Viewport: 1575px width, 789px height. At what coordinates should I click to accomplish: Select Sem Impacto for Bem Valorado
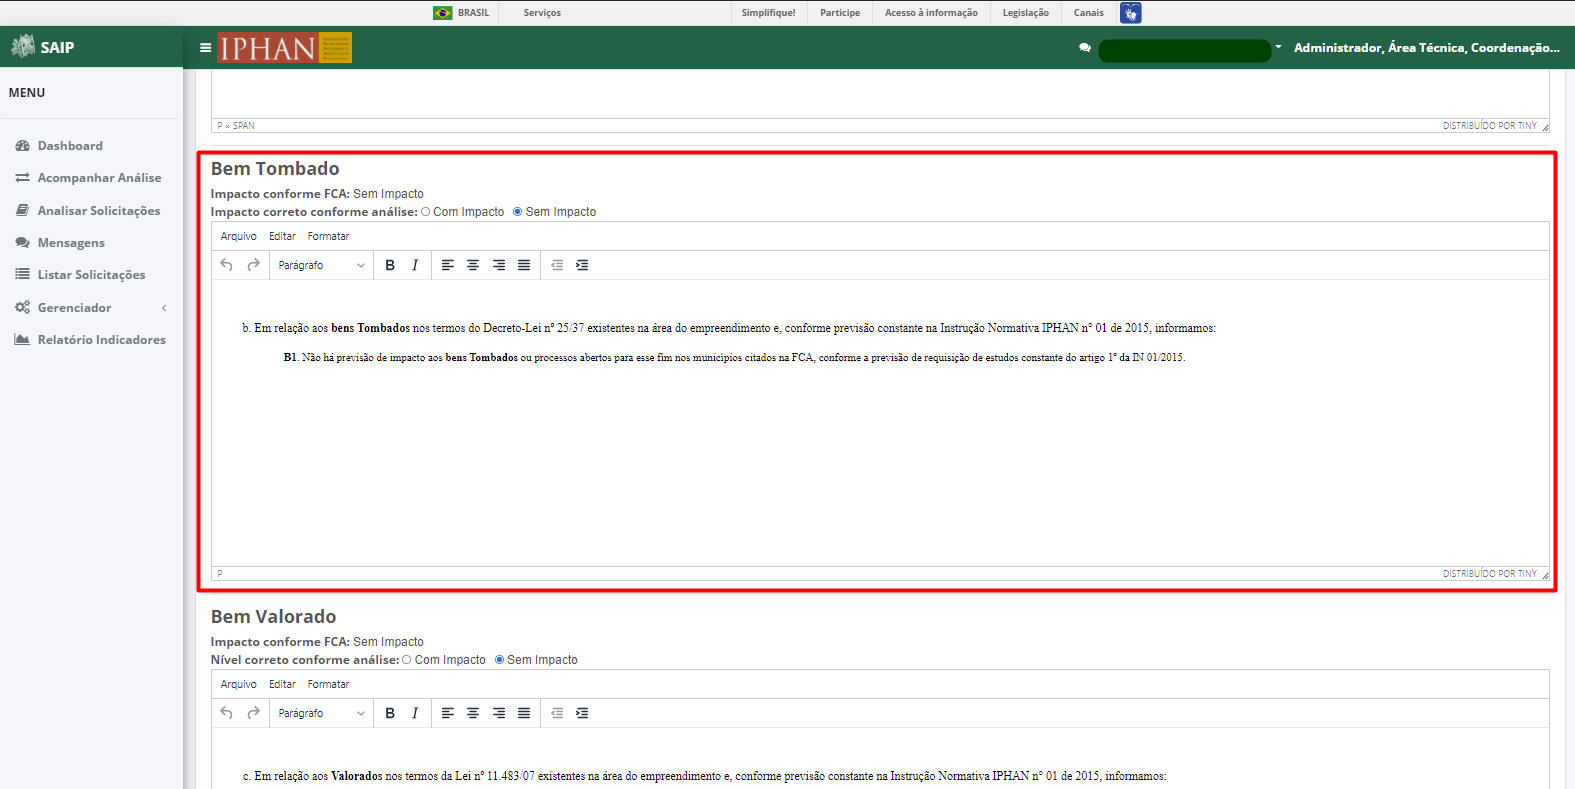[500, 660]
